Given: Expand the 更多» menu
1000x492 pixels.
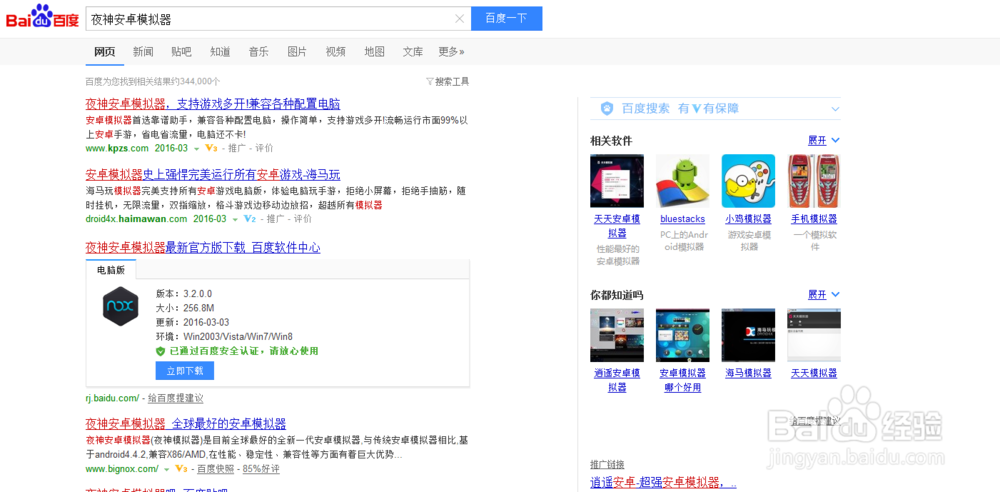Looking at the screenshot, I should pos(452,52).
